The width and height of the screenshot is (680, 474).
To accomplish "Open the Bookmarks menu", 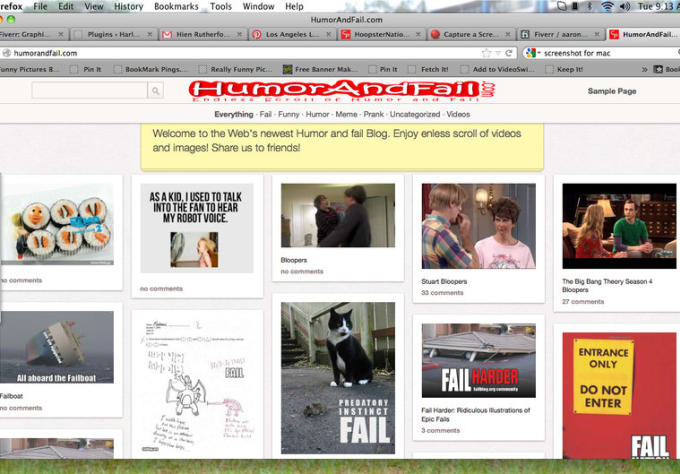I will (176, 7).
